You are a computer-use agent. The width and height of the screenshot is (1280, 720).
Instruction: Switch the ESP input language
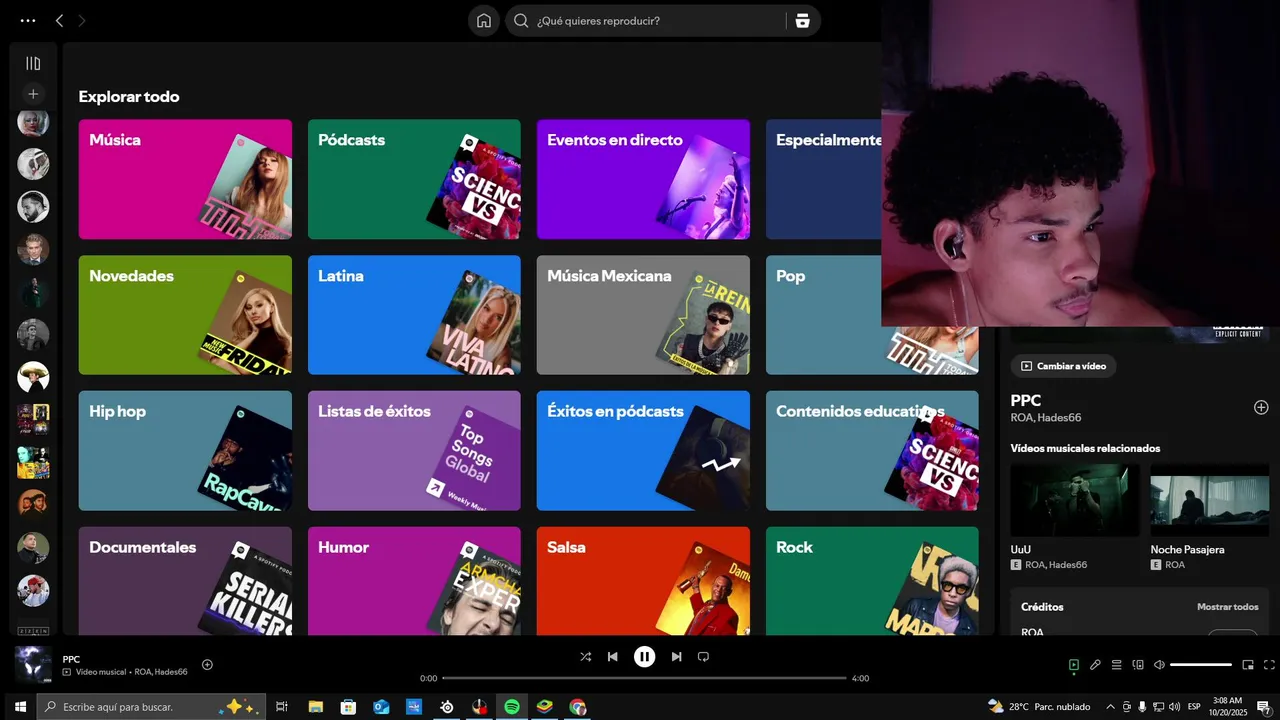1194,707
